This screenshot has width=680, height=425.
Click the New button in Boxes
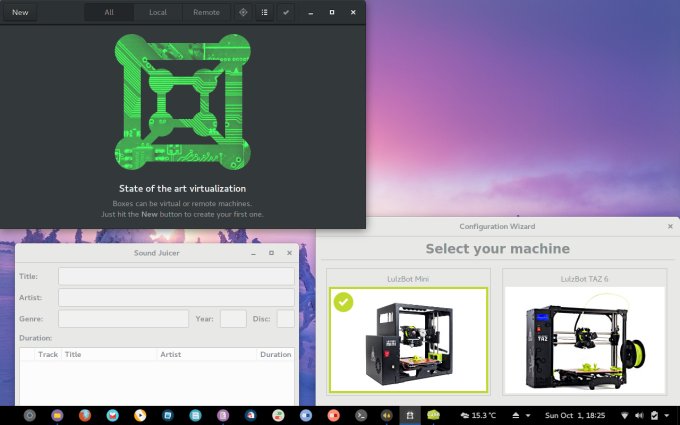coord(20,12)
